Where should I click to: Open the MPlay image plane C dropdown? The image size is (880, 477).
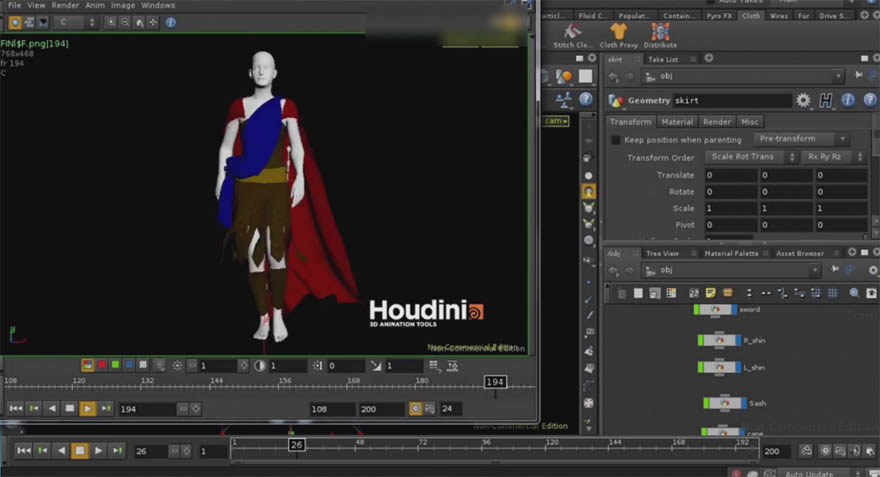pyautogui.click(x=75, y=22)
